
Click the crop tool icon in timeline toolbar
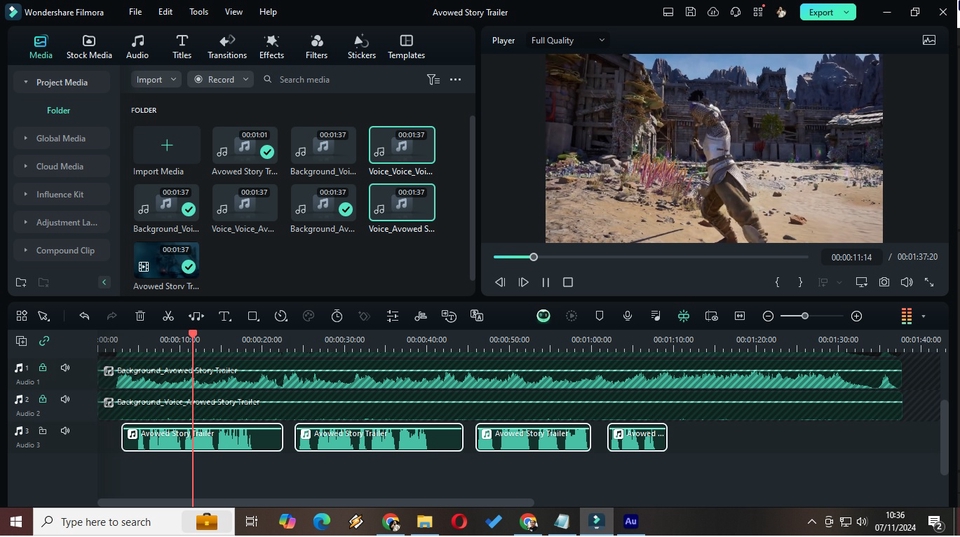coord(253,316)
